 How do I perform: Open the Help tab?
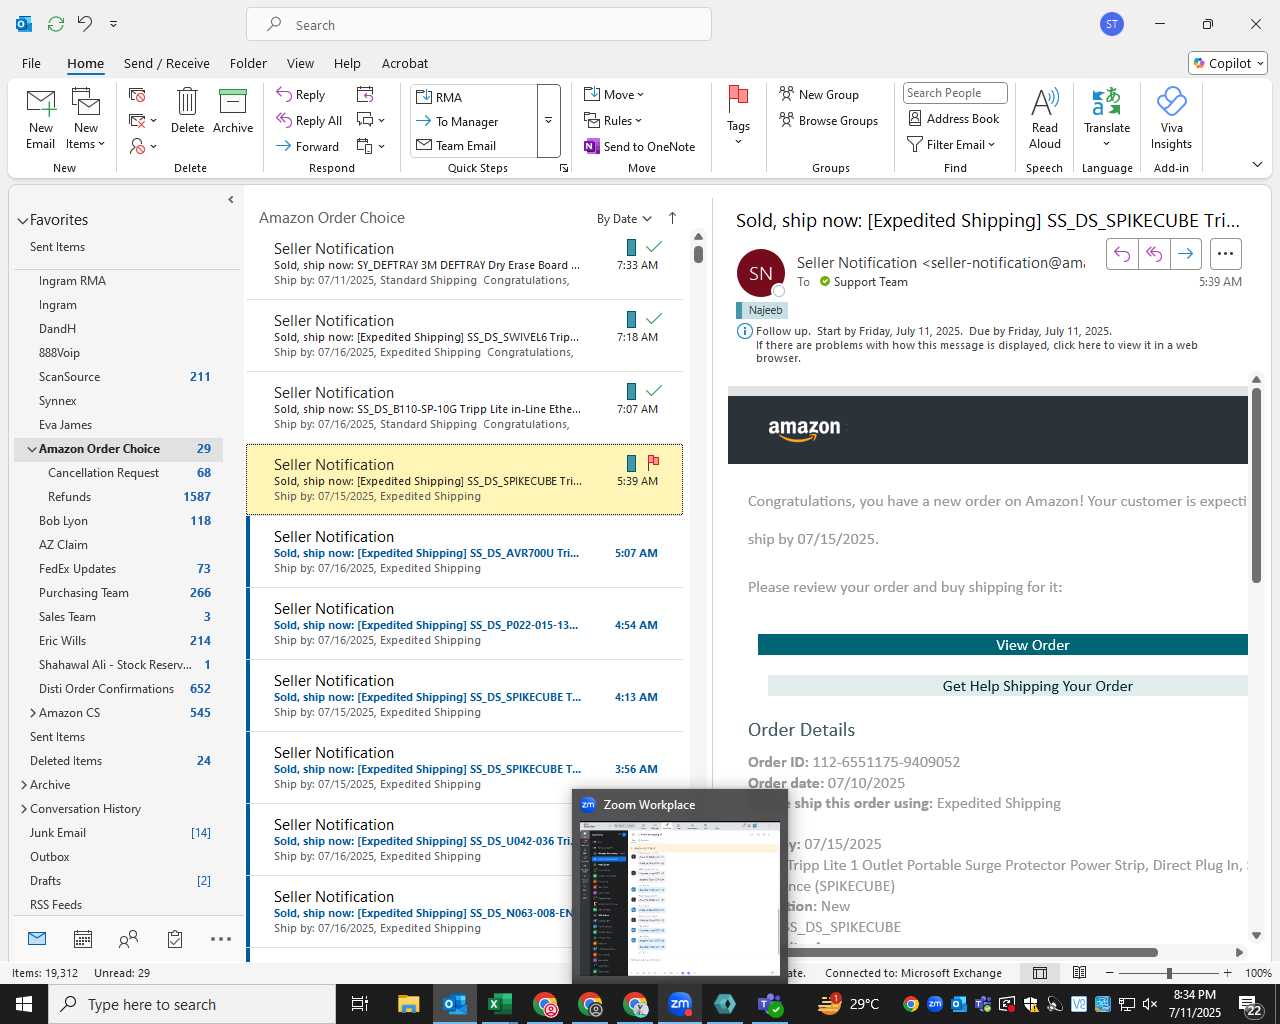(347, 63)
